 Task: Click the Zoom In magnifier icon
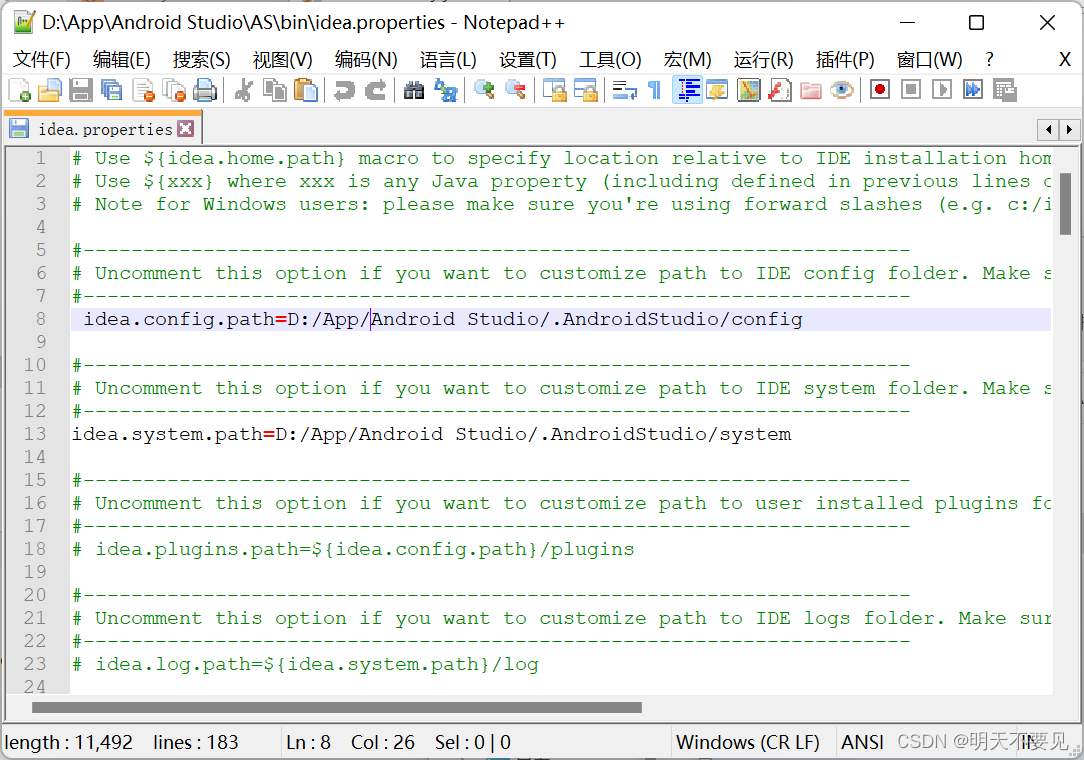(484, 91)
